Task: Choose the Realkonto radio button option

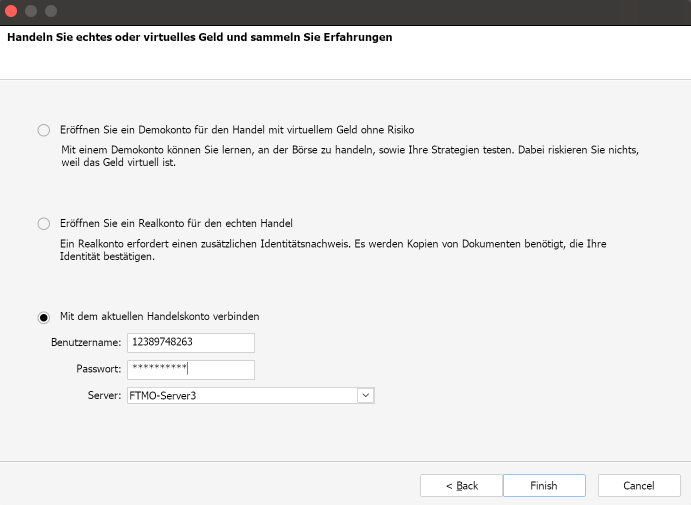Action: click(43, 223)
